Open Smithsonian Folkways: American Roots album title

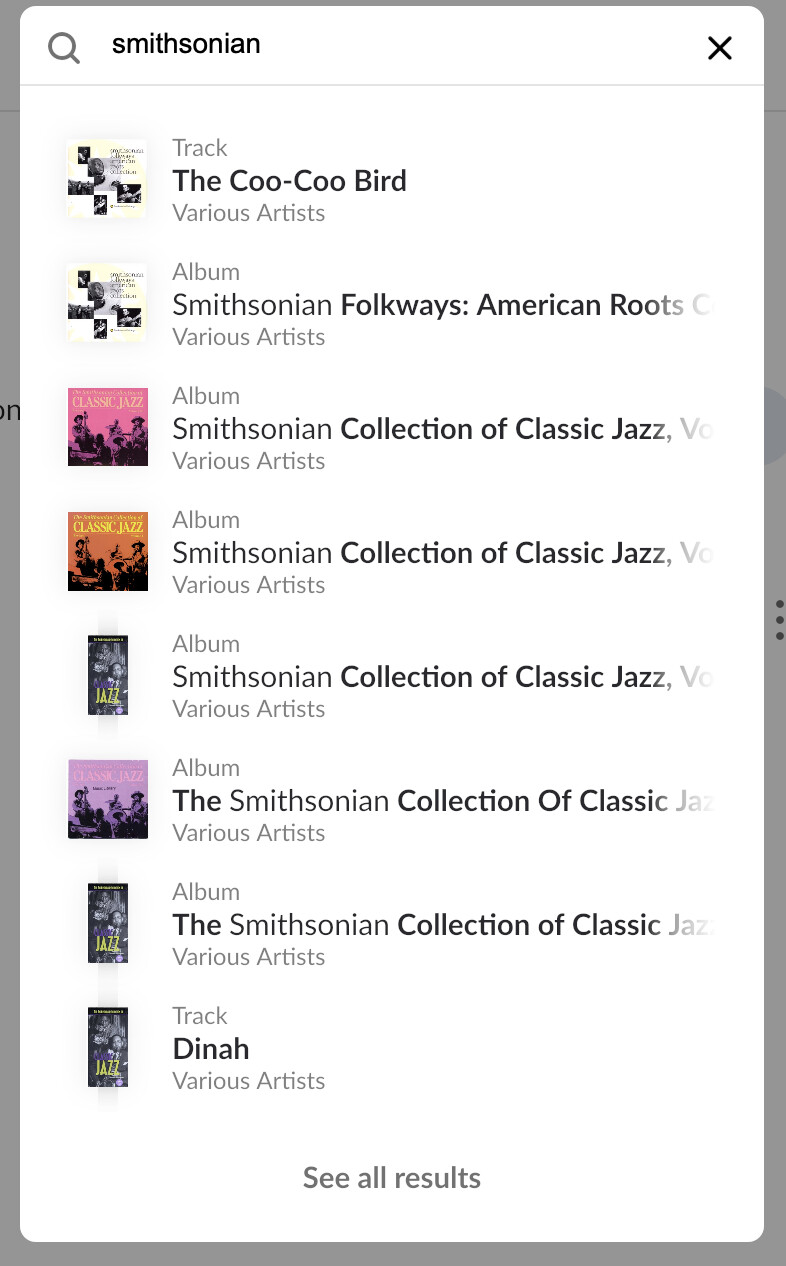pyautogui.click(x=440, y=305)
